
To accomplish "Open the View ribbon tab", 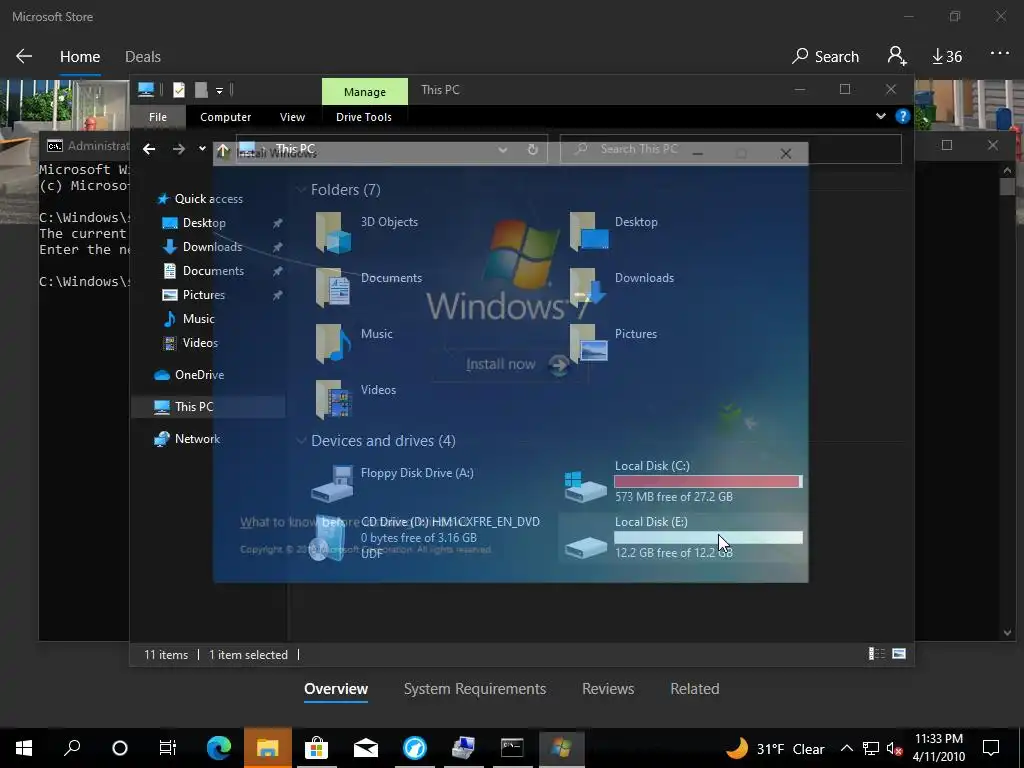I will (x=292, y=117).
